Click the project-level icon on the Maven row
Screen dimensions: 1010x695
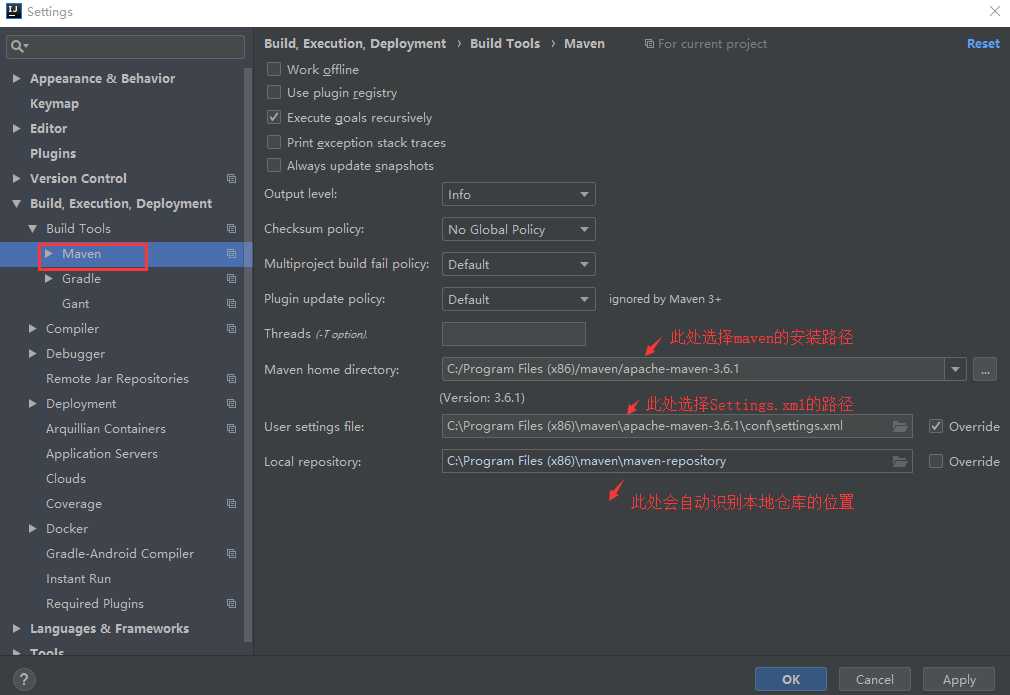pyautogui.click(x=231, y=254)
